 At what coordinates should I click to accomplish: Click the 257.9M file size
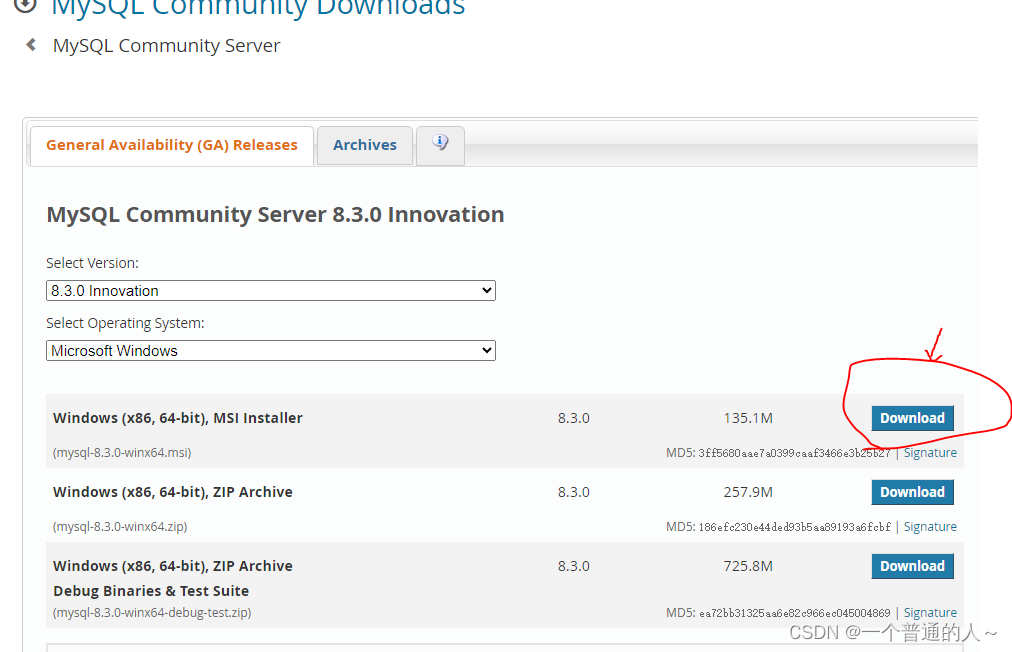748,492
